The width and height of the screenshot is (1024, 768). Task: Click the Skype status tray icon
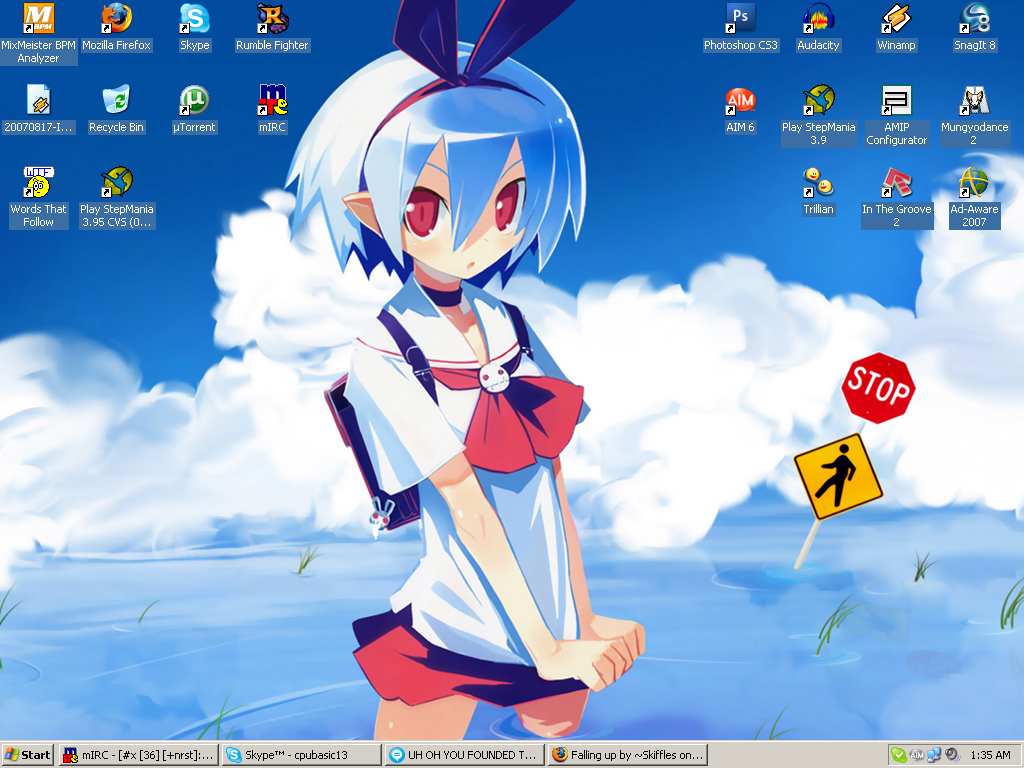click(x=899, y=755)
